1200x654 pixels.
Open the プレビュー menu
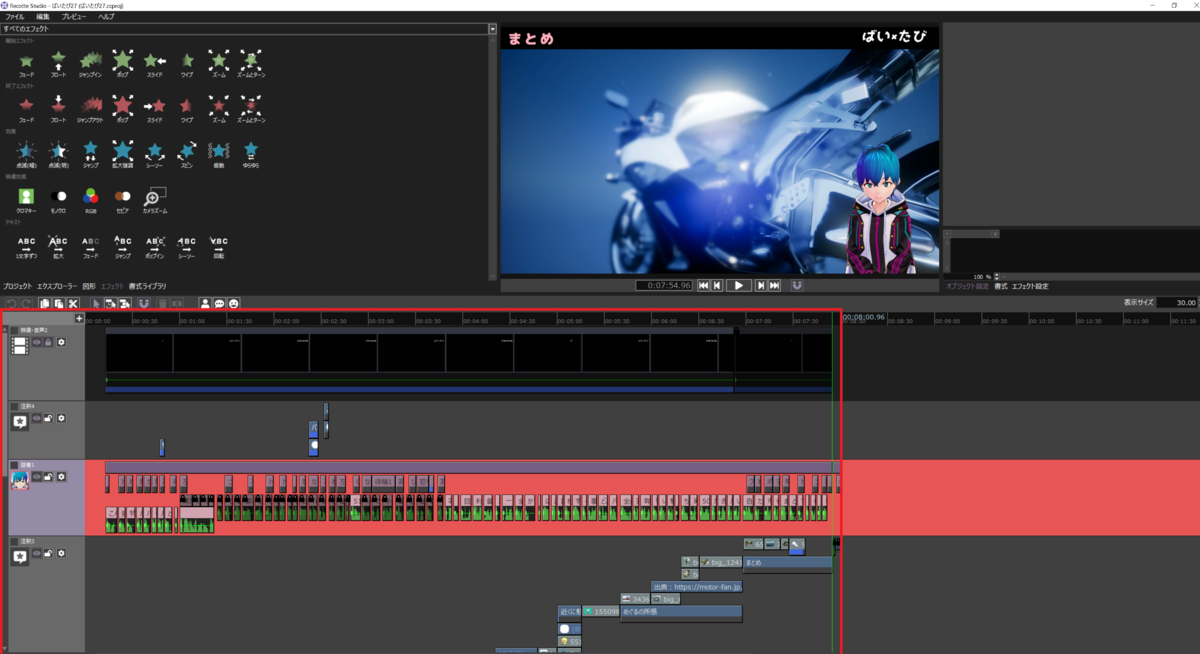click(74, 17)
